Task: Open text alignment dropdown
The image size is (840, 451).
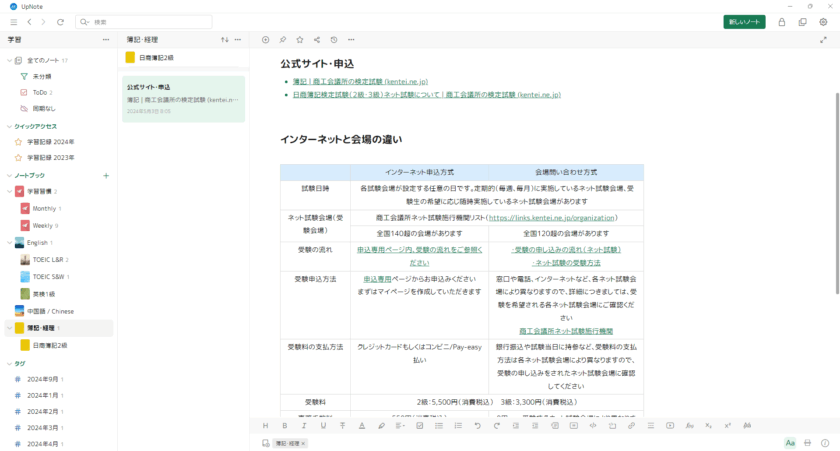Action: pyautogui.click(x=400, y=426)
